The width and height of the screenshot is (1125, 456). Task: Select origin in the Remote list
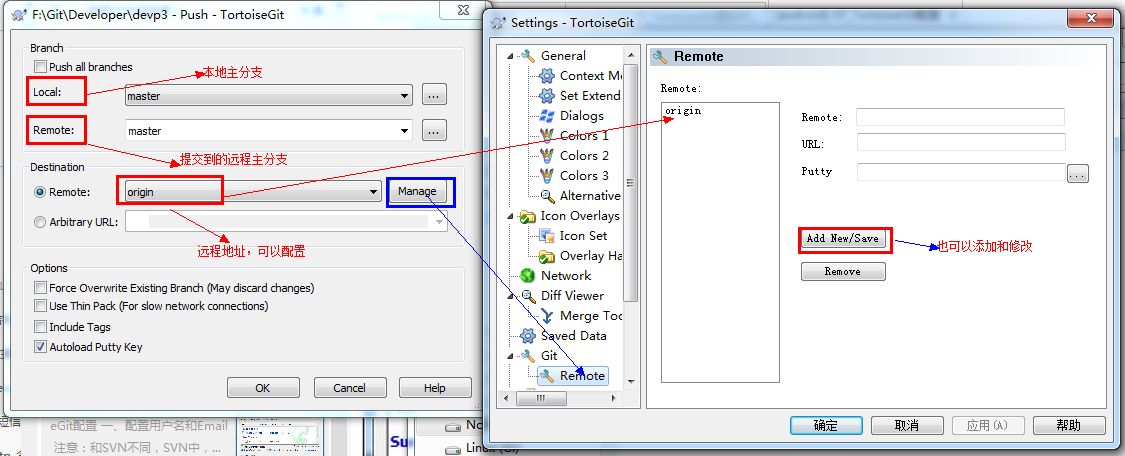pyautogui.click(x=683, y=110)
